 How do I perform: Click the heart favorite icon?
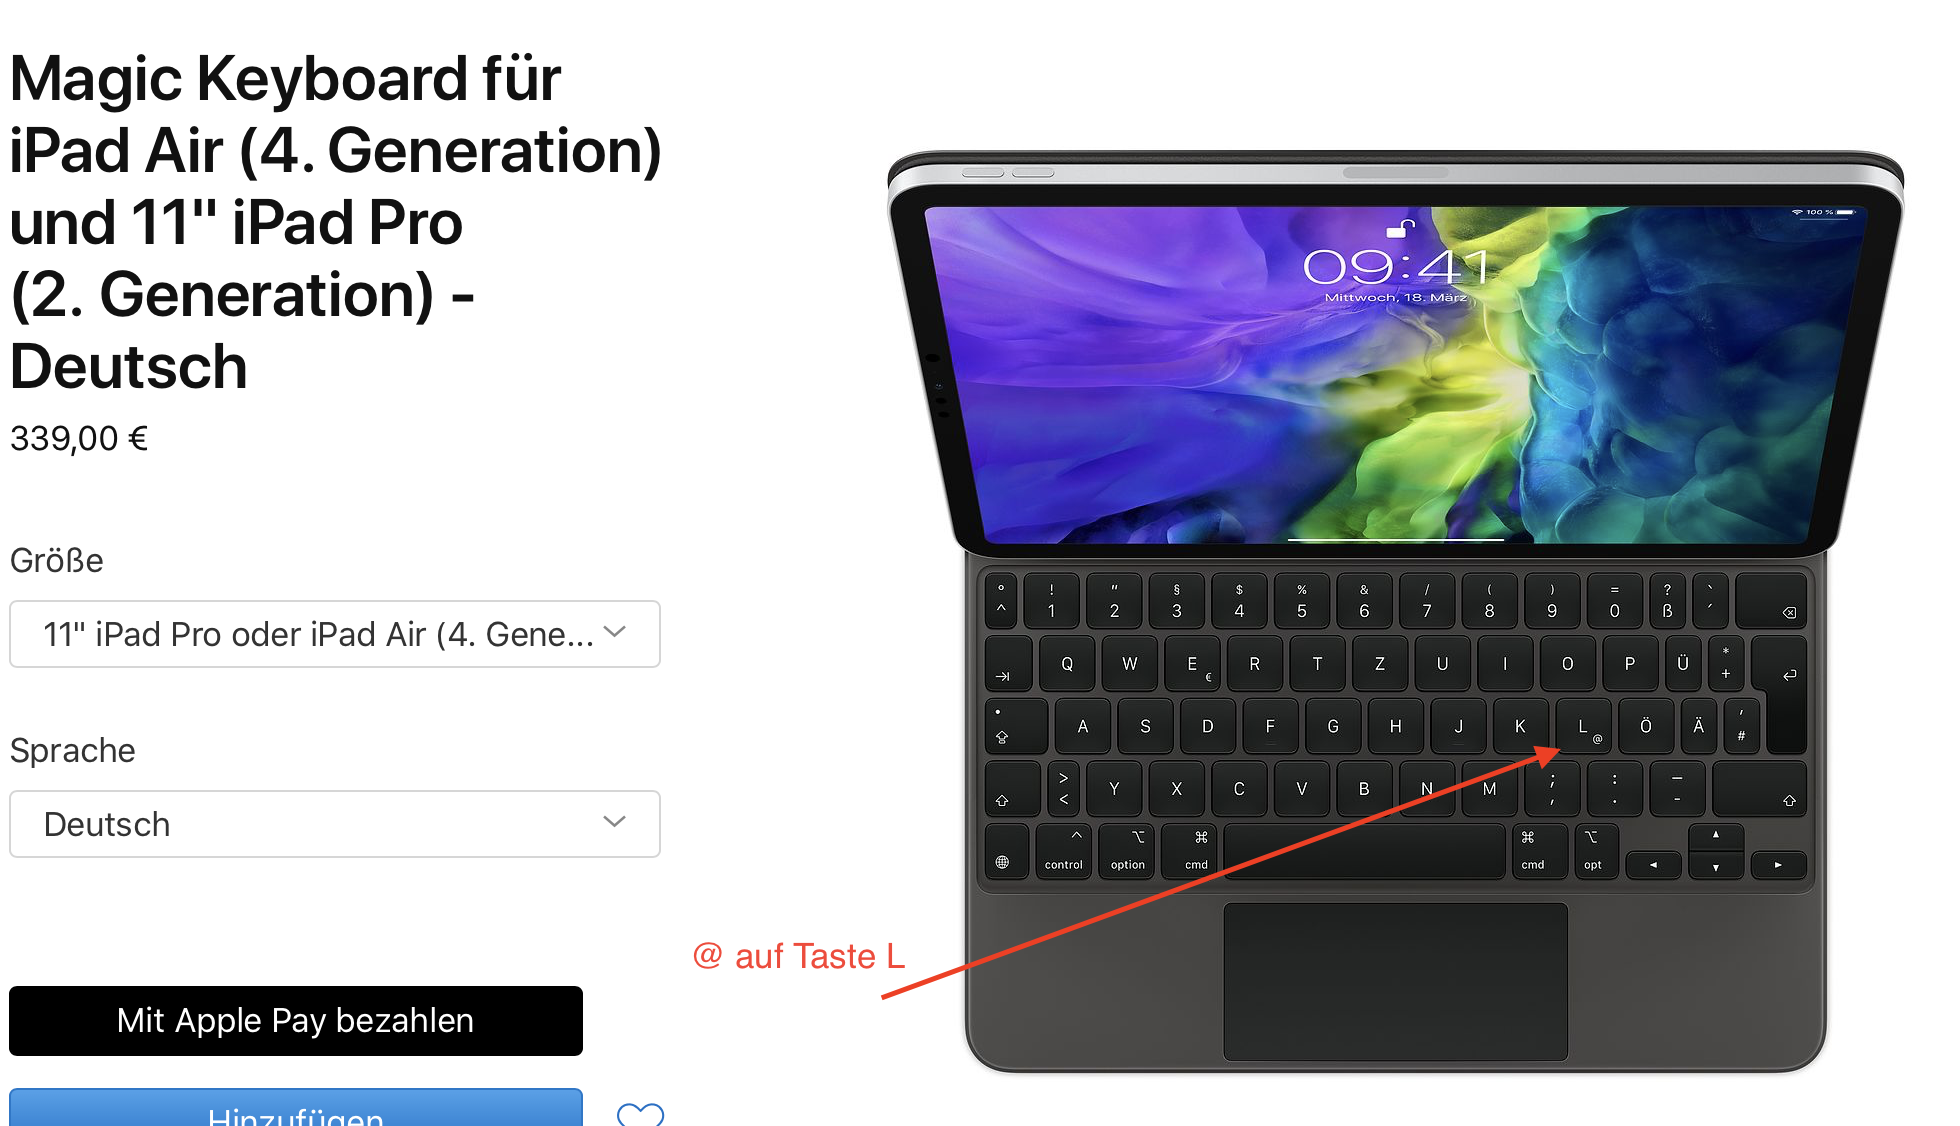pos(640,1114)
